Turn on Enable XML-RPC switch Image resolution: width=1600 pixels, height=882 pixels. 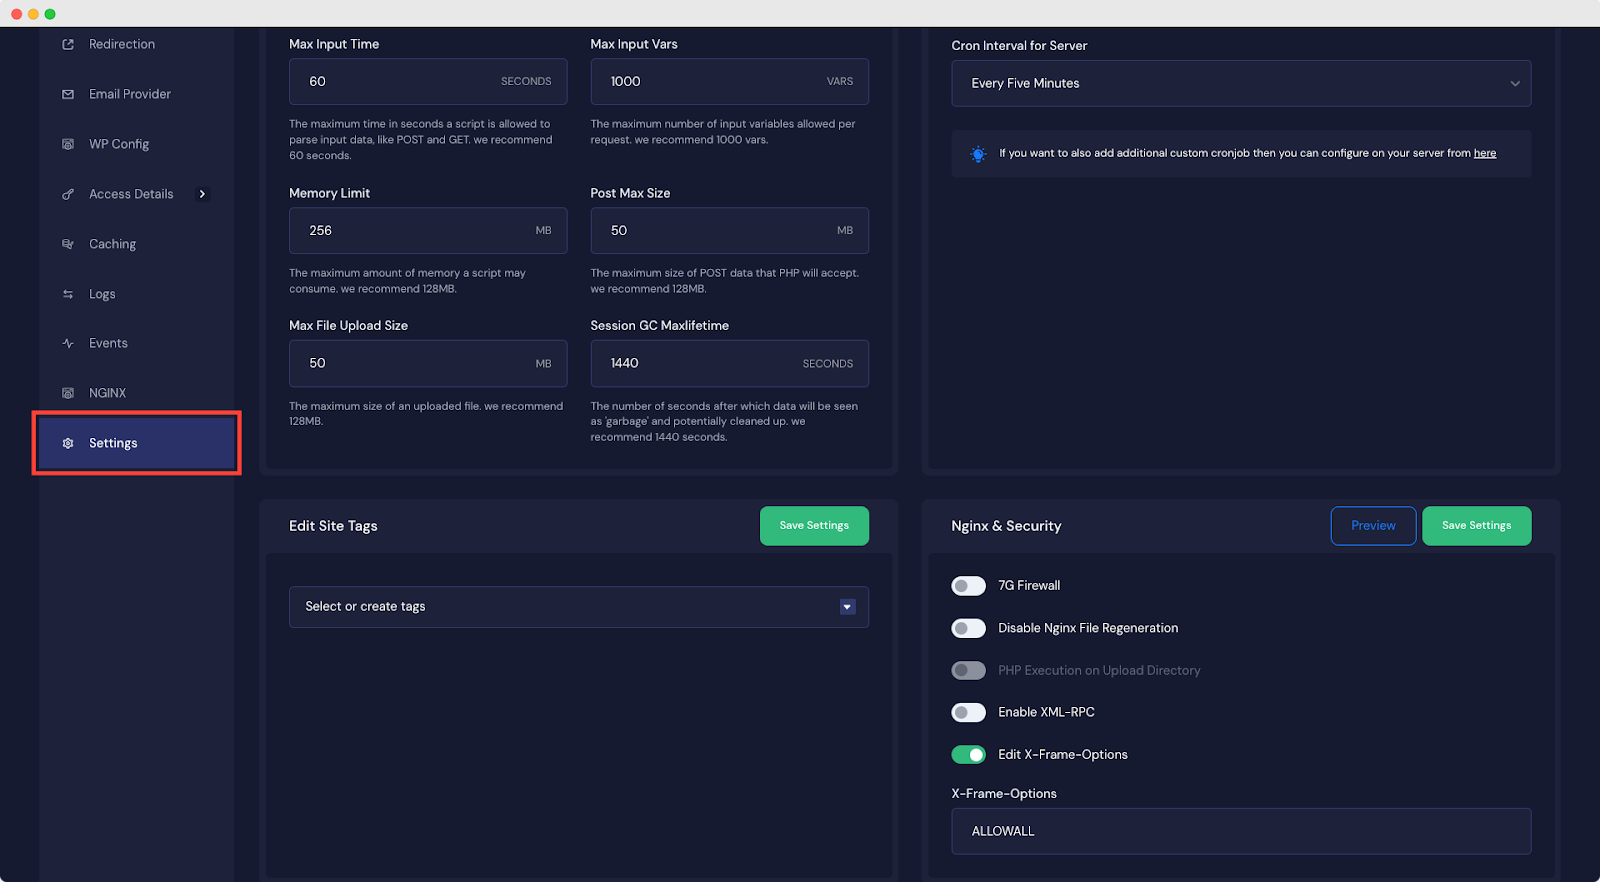click(x=968, y=712)
